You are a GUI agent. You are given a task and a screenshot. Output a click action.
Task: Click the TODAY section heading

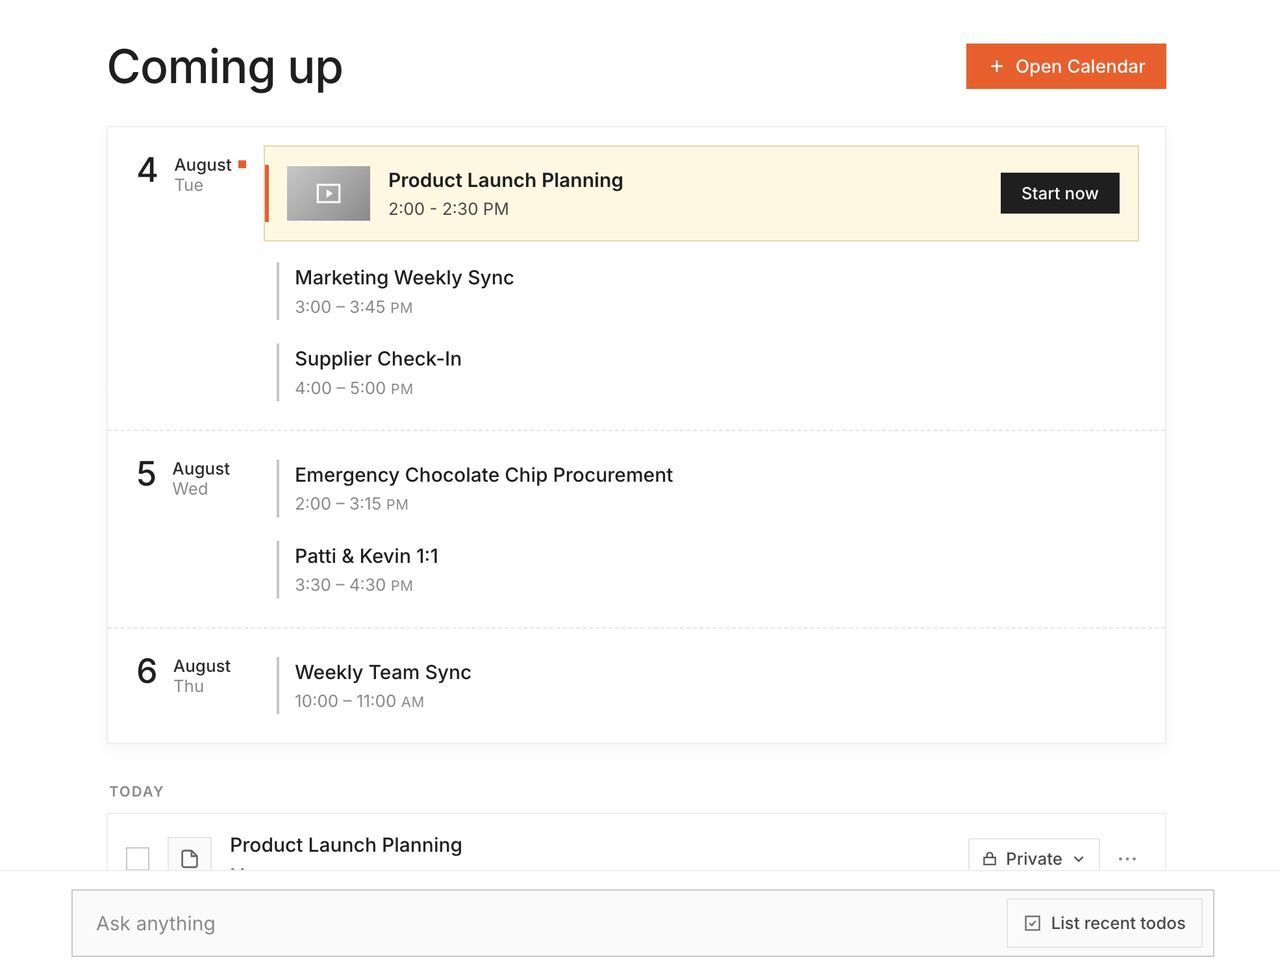tap(137, 791)
